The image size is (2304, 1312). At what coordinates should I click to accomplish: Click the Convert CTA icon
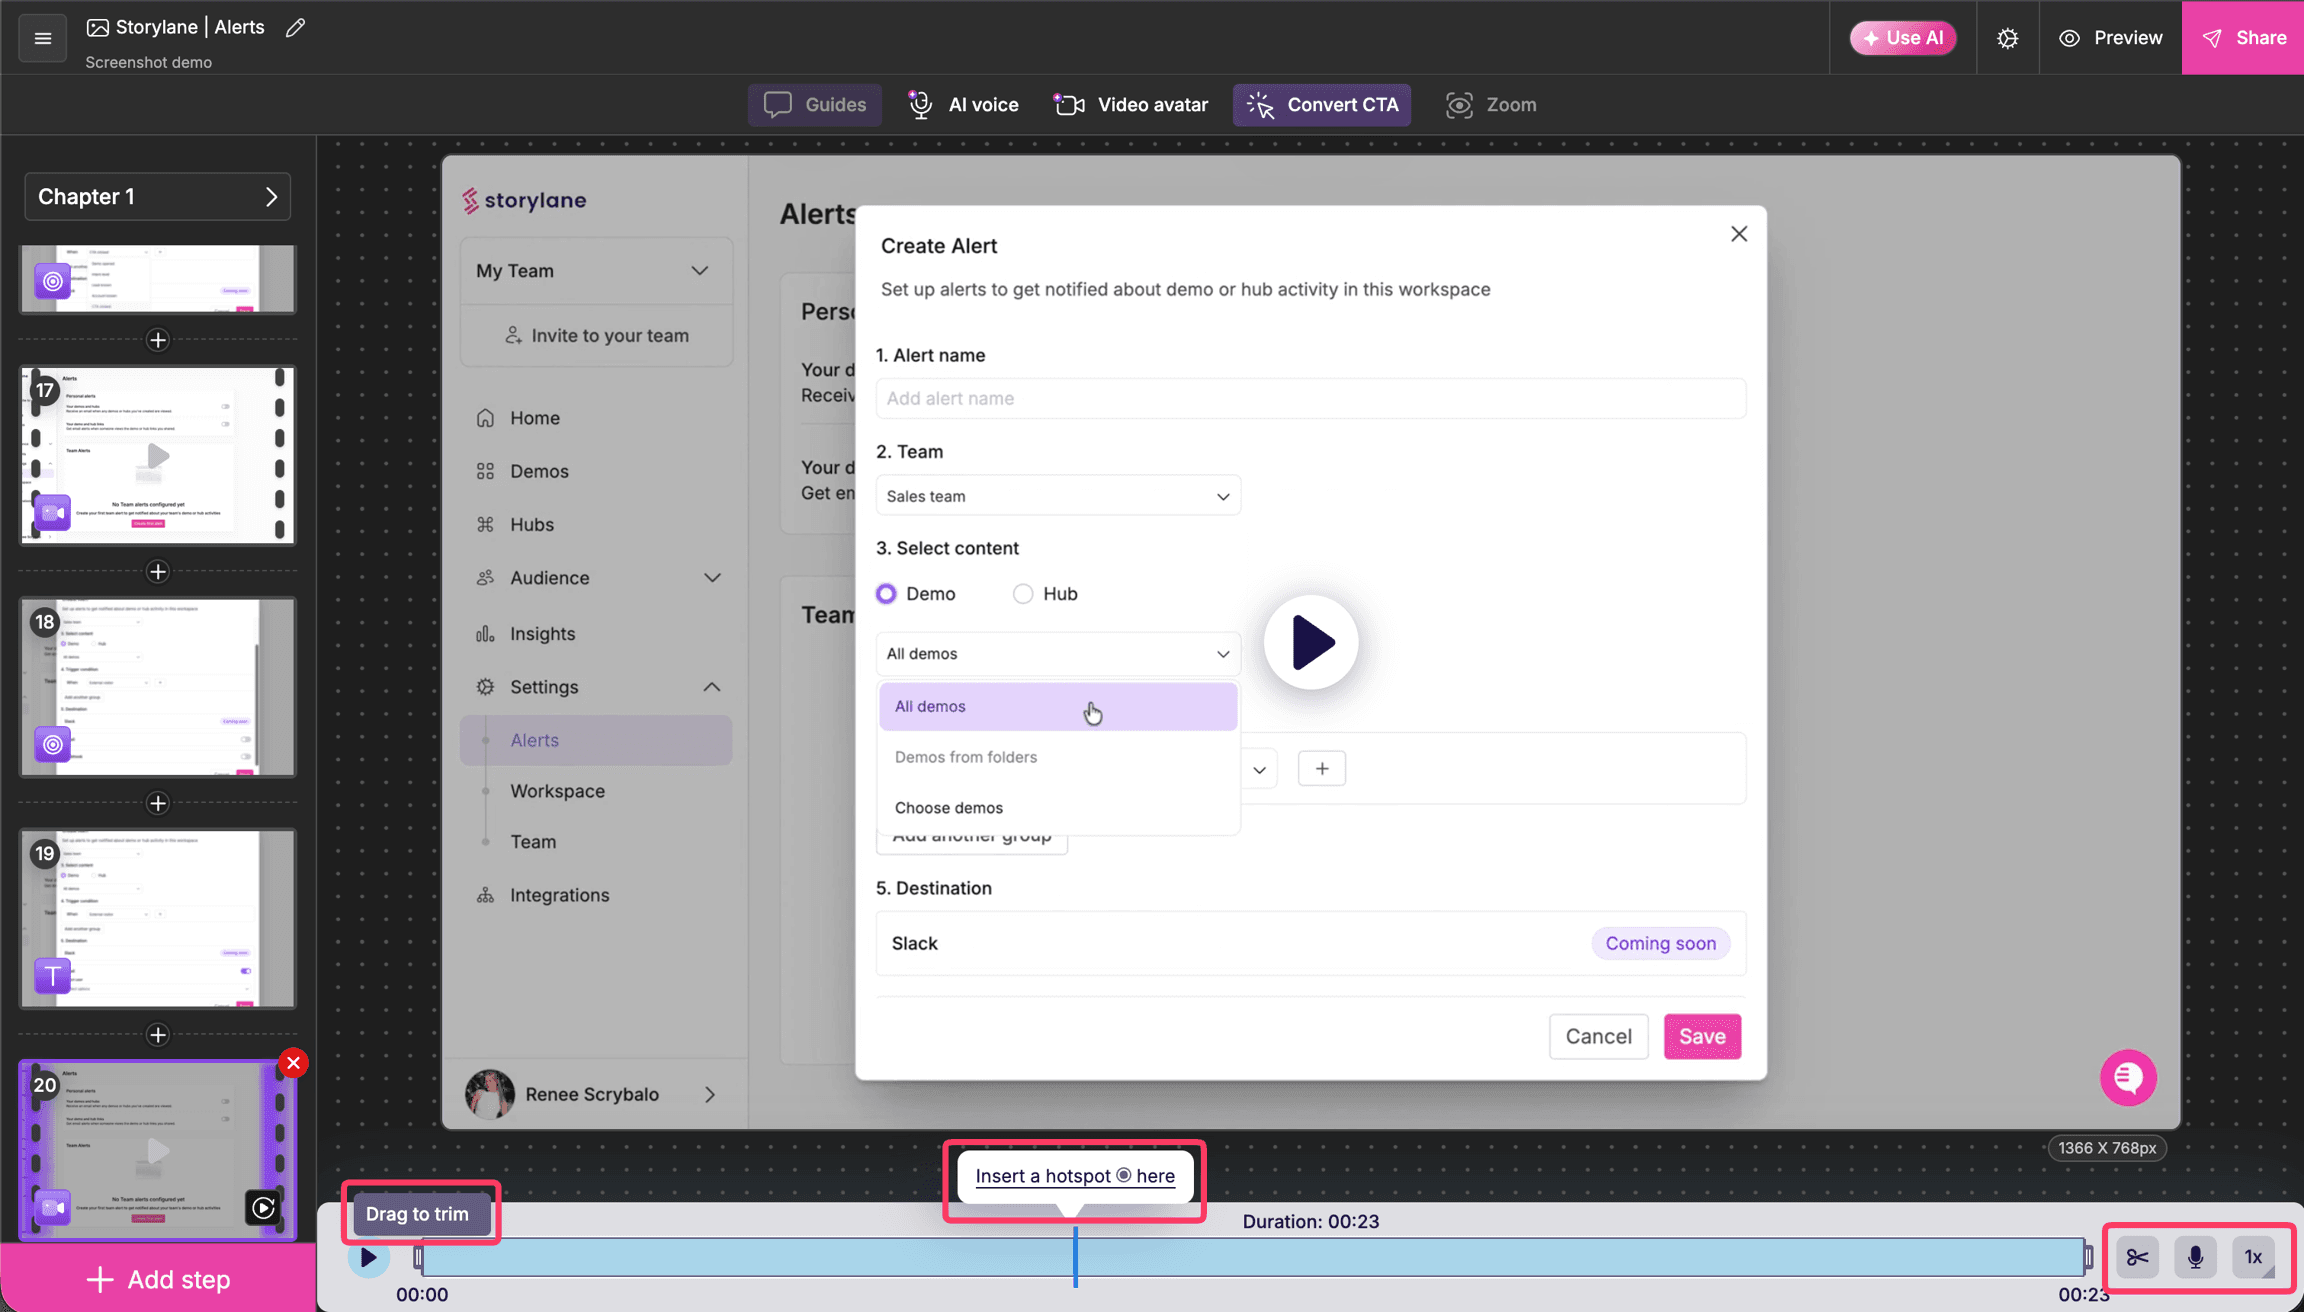1259,104
